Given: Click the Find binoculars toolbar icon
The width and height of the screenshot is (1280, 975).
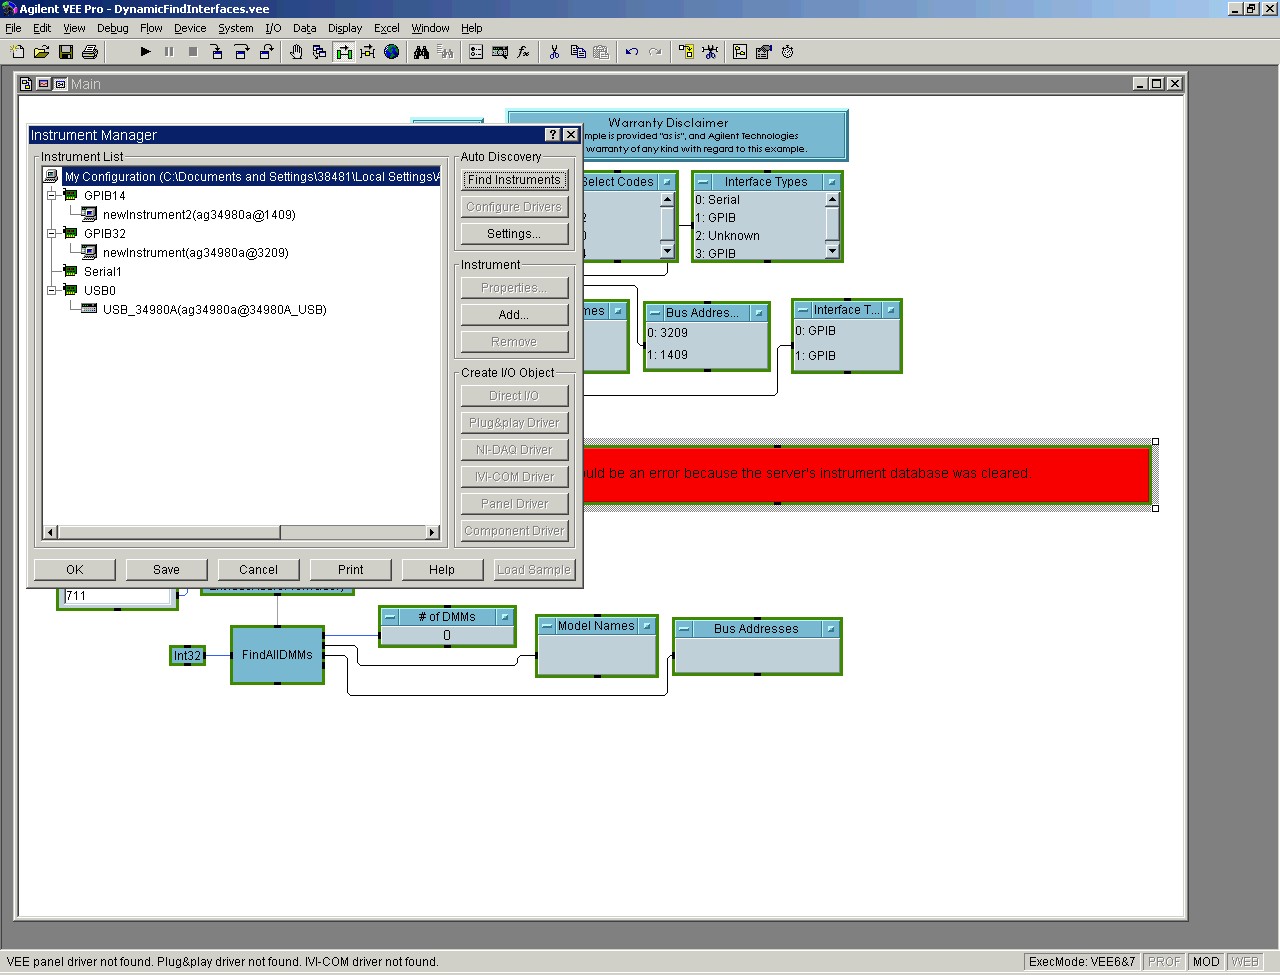Looking at the screenshot, I should [422, 52].
